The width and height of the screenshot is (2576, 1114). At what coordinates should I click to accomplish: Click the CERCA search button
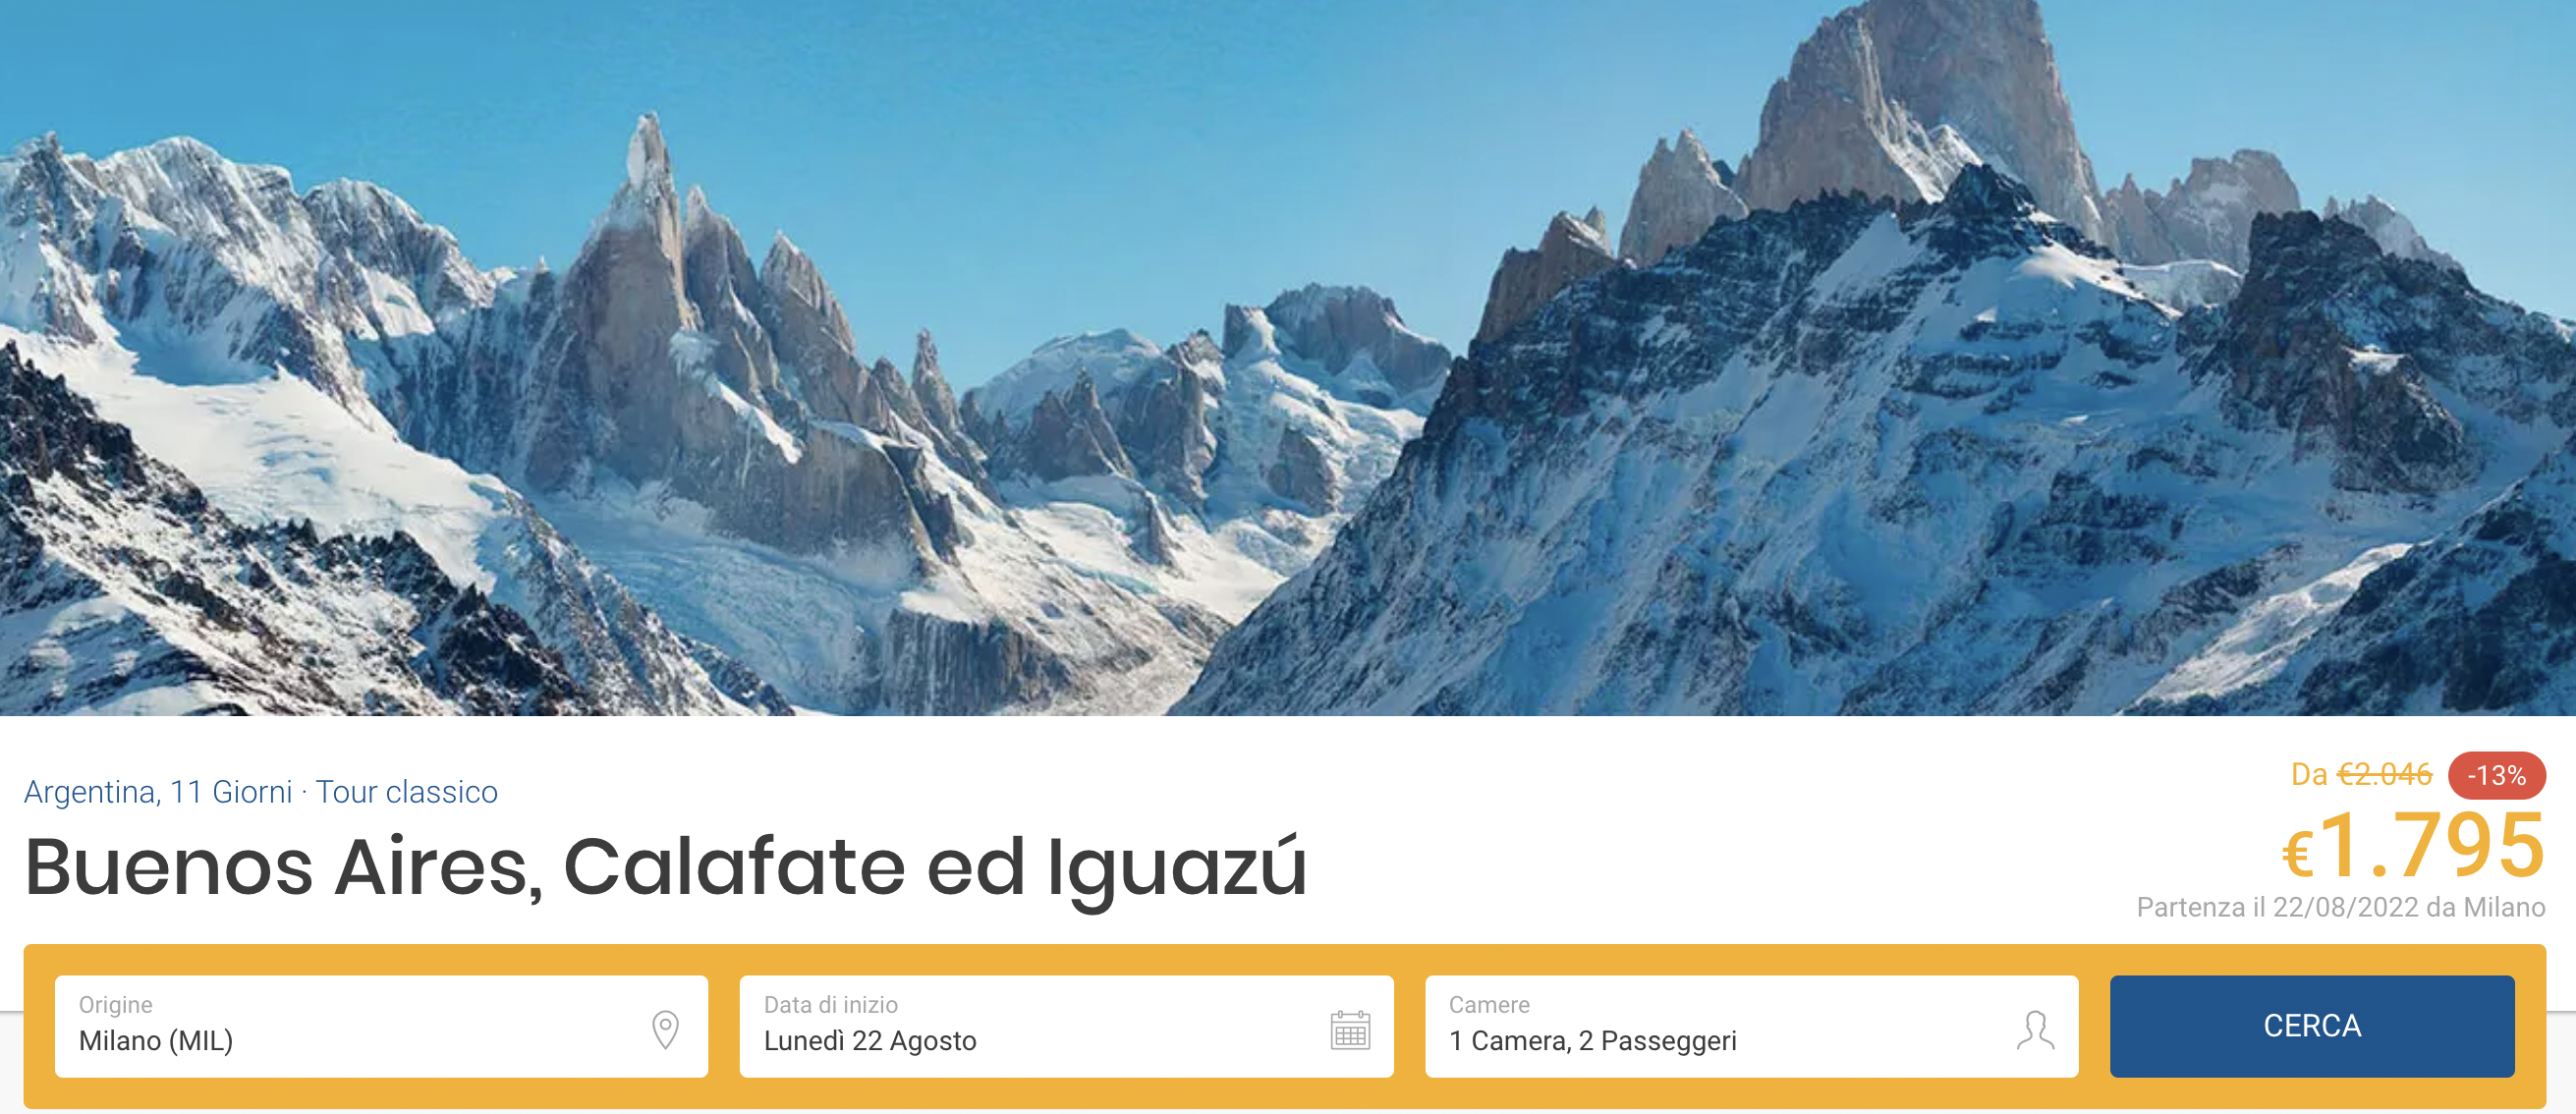[2311, 1026]
